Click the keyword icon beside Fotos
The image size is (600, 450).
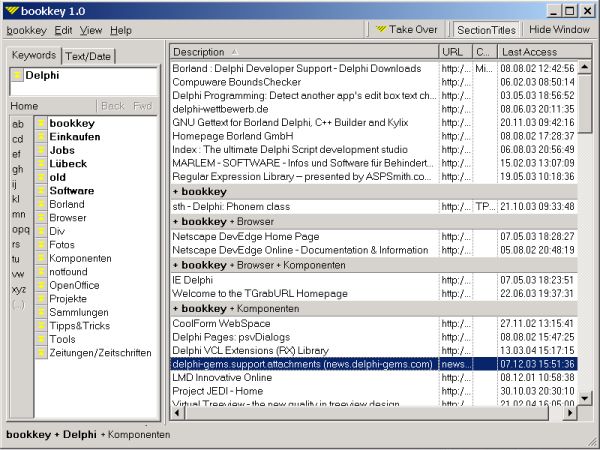pos(41,245)
